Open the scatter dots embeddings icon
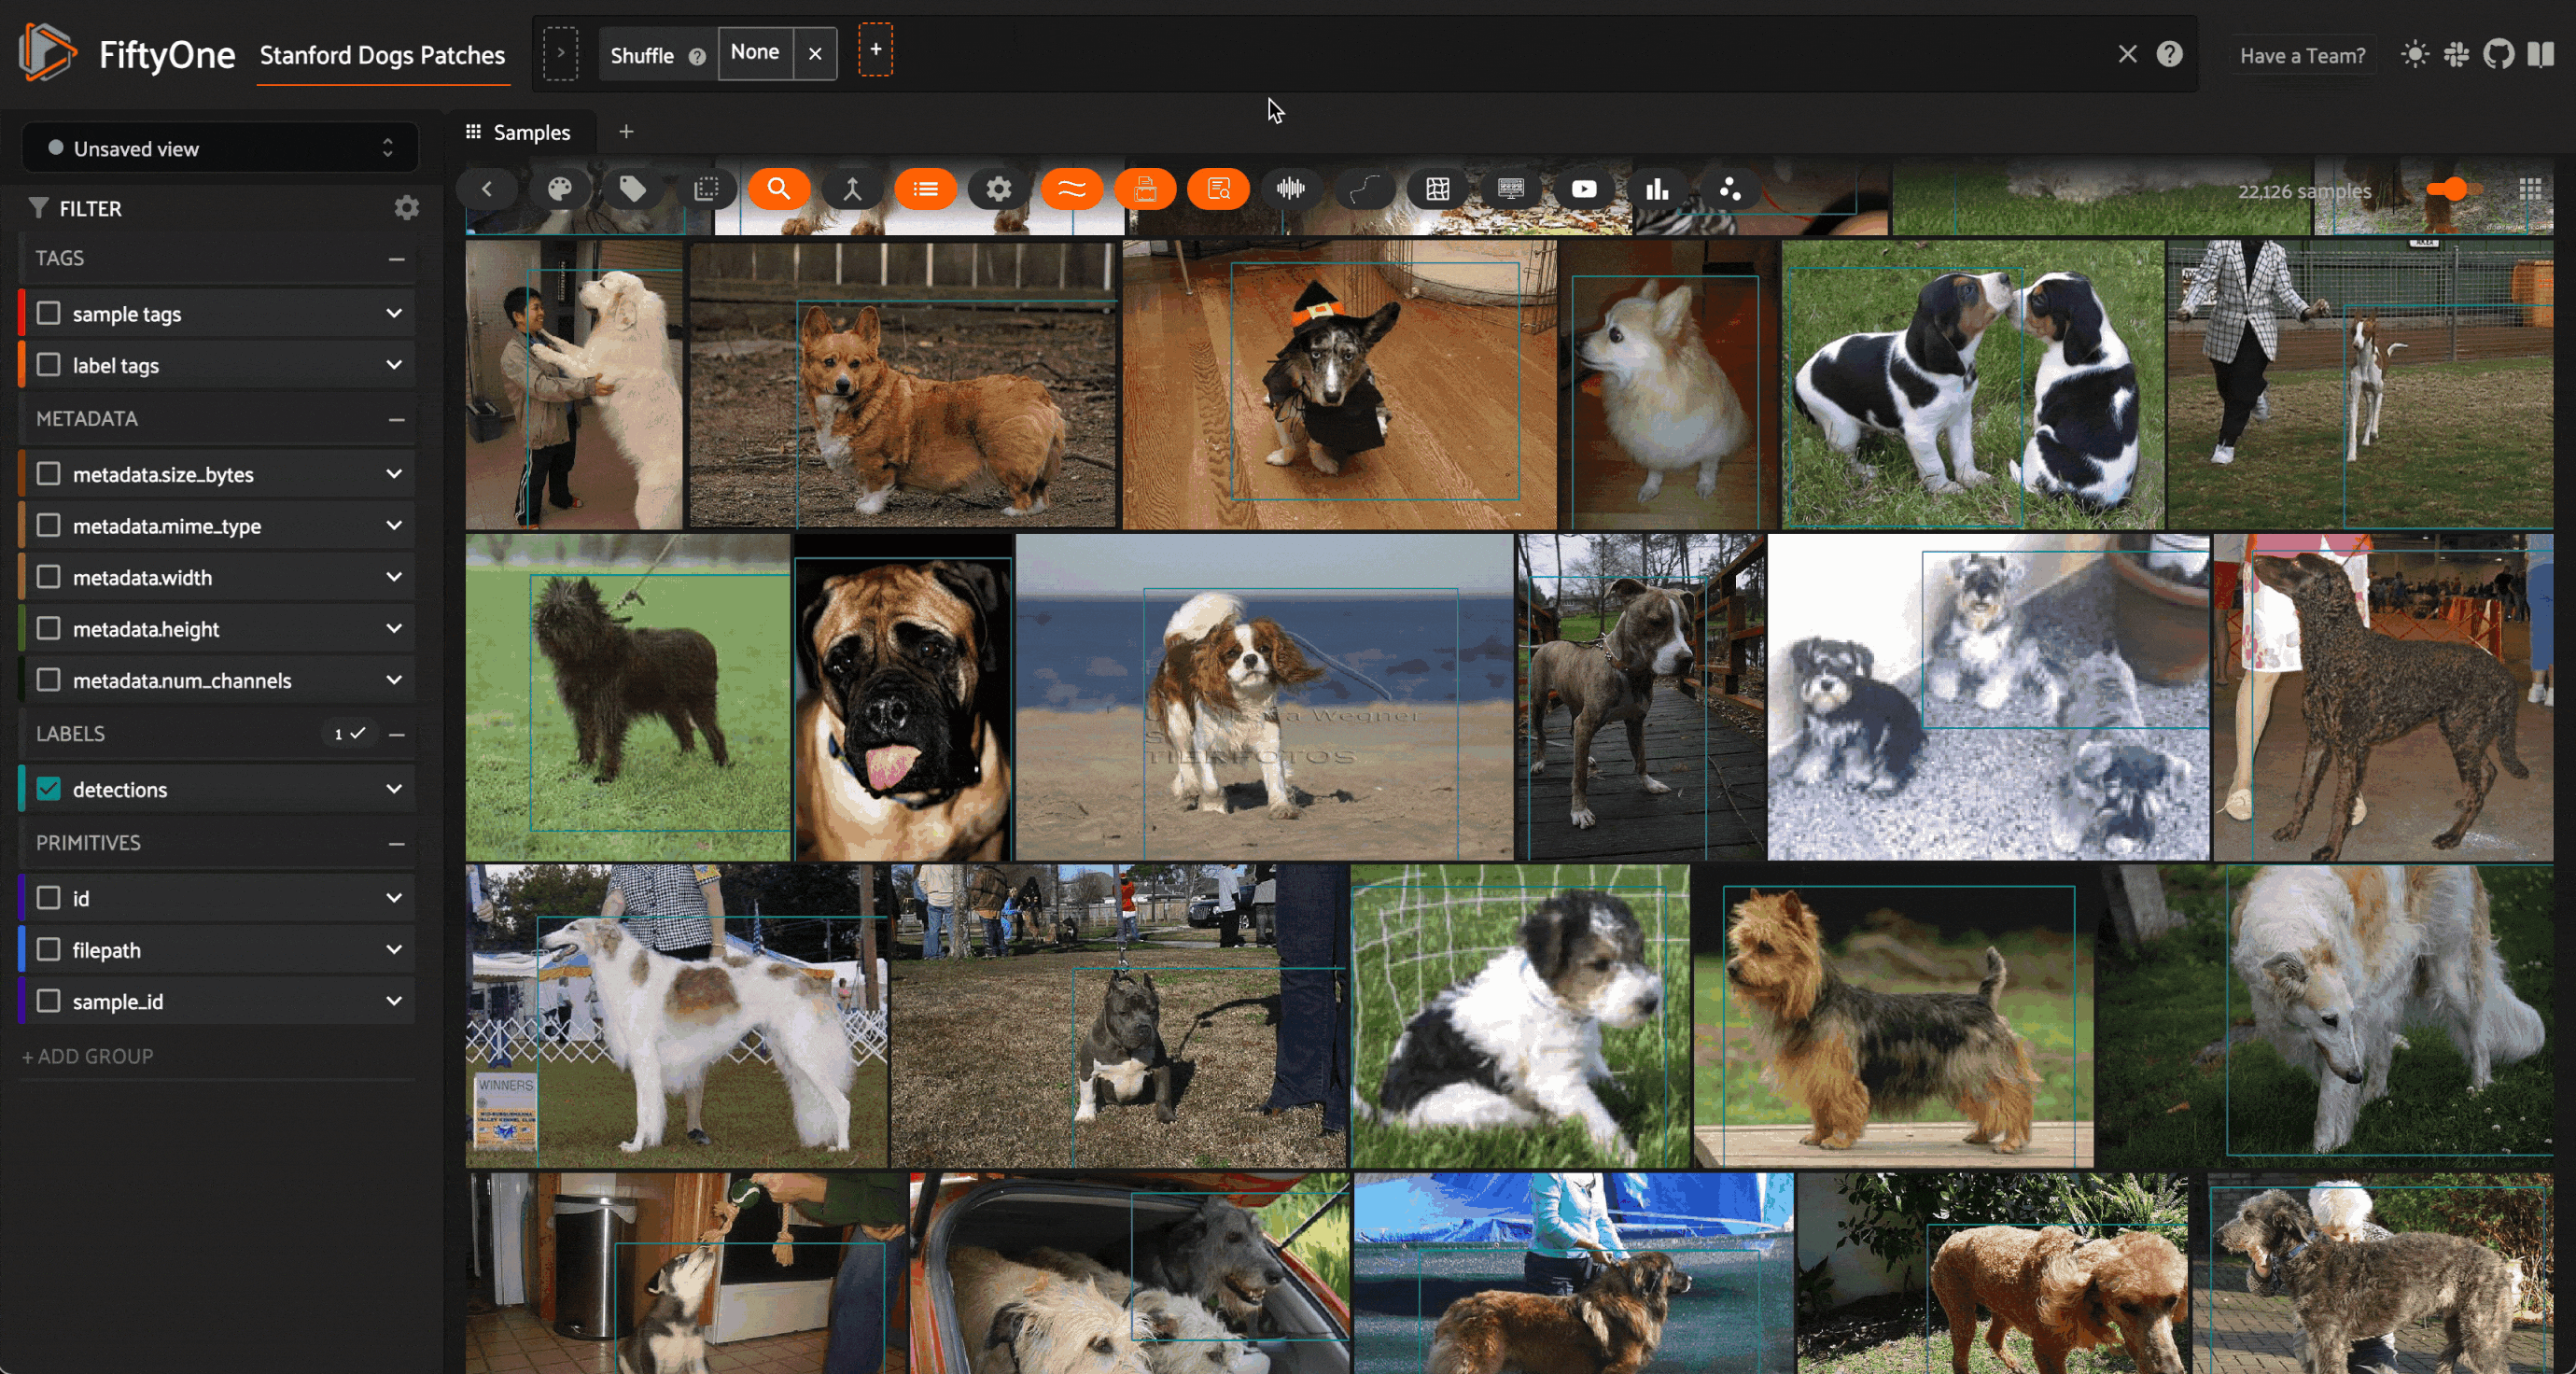 (x=1730, y=189)
